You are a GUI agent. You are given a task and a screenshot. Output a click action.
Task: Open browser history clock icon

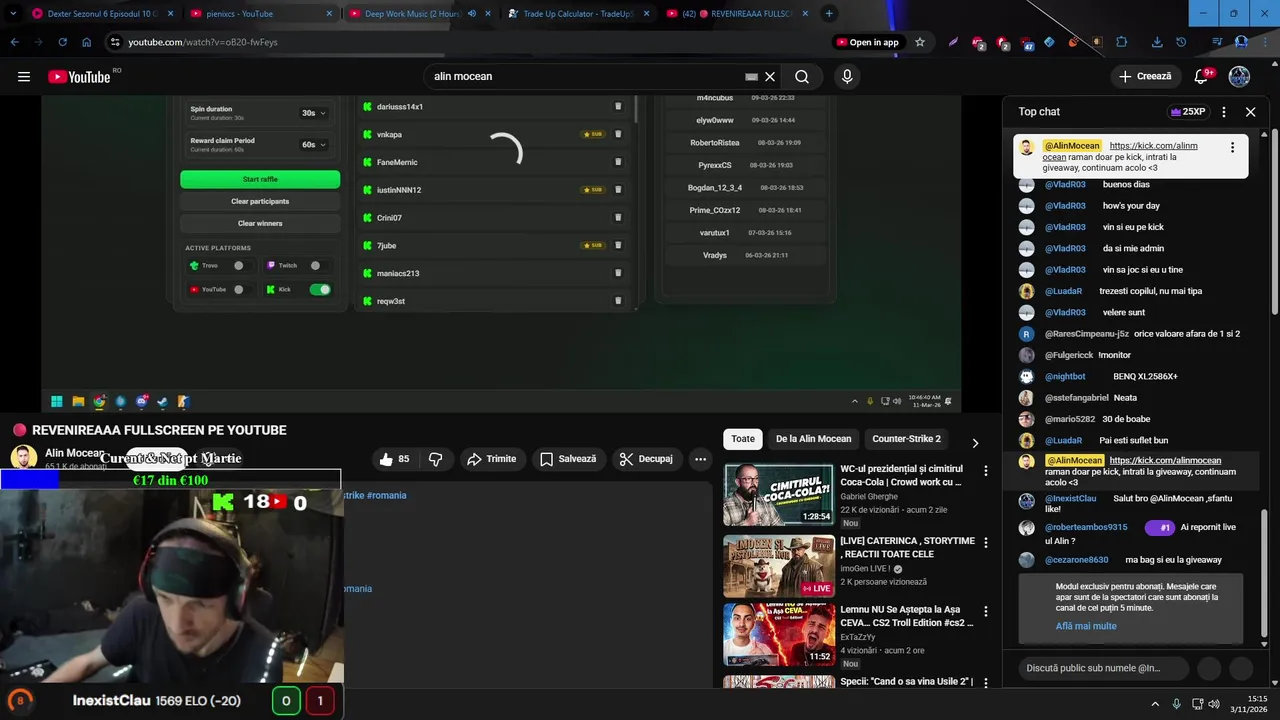(x=1181, y=42)
